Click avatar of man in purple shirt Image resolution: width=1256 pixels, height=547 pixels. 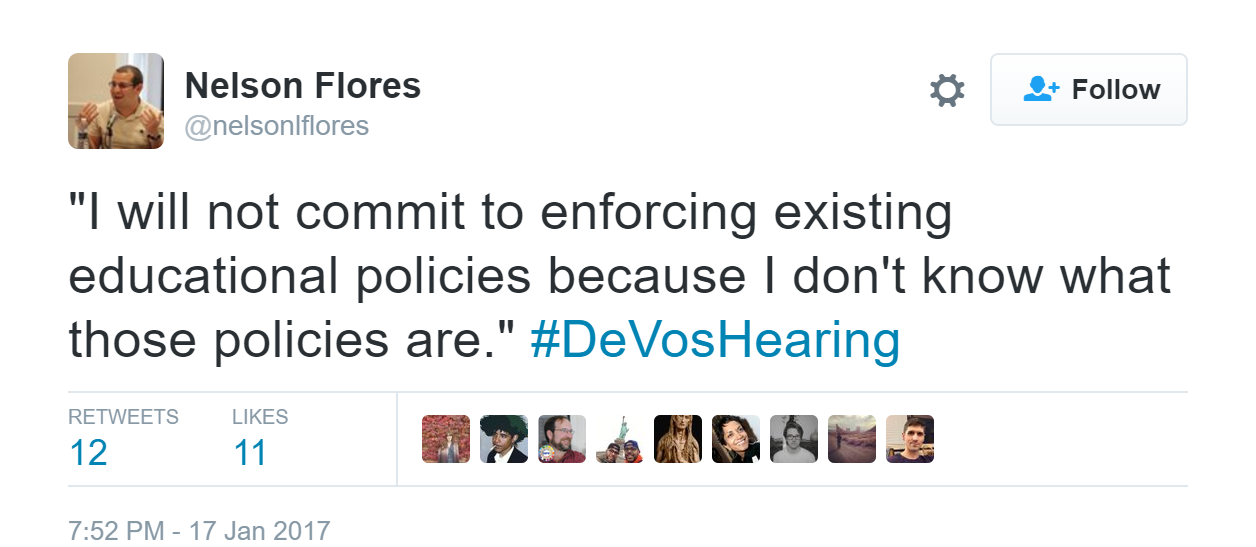pyautogui.click(x=910, y=439)
